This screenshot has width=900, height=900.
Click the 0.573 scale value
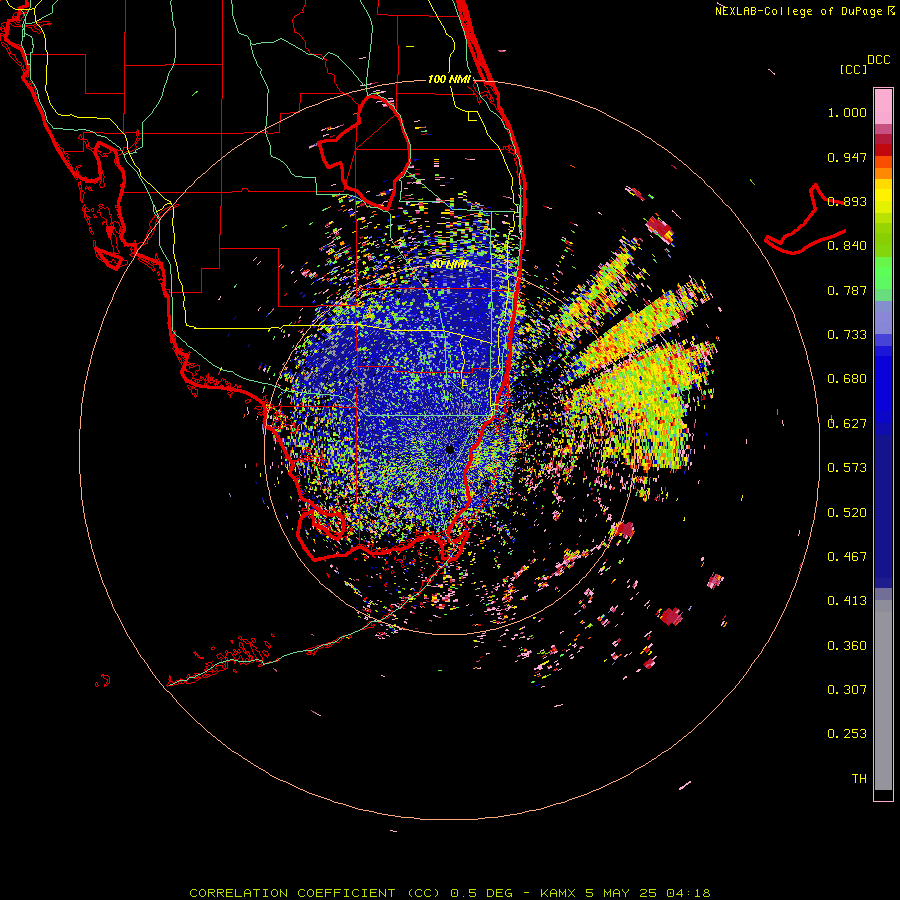click(847, 468)
